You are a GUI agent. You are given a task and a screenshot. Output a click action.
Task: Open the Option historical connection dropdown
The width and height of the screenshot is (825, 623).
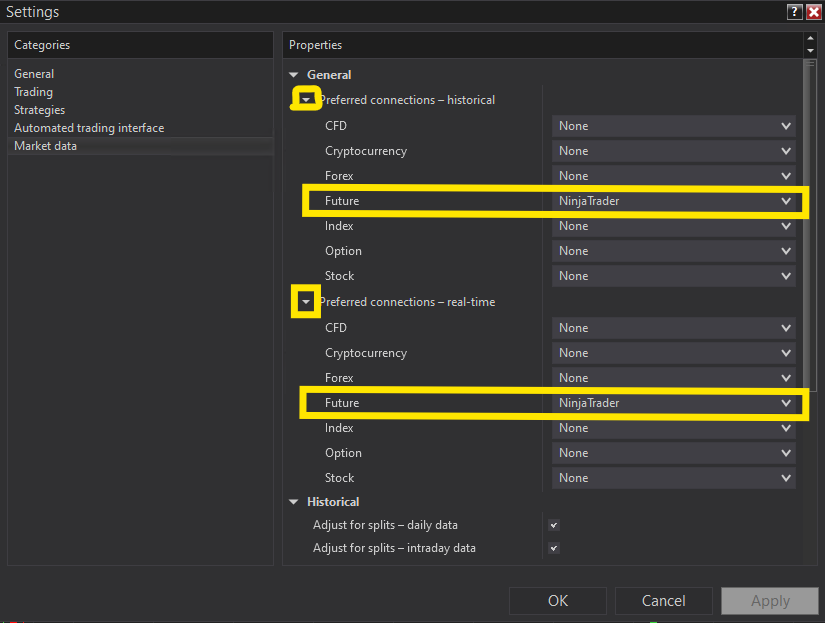pos(673,250)
